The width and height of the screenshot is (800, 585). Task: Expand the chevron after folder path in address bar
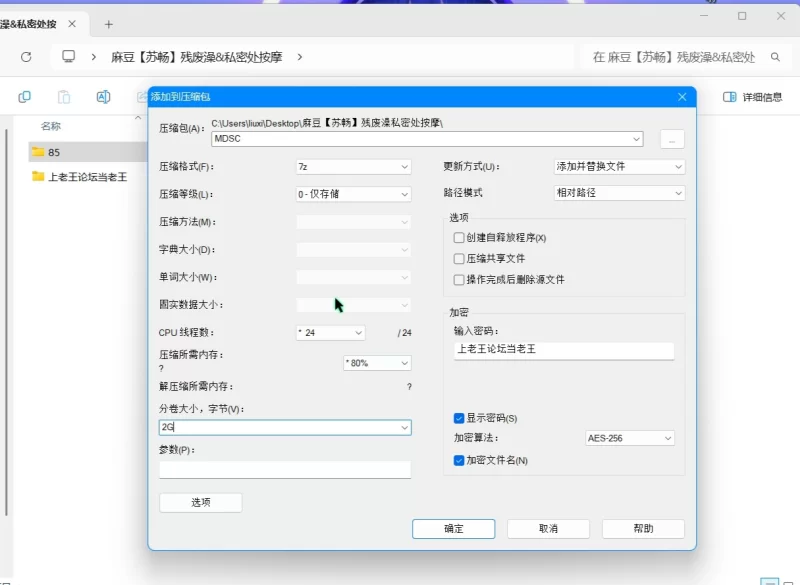[x=299, y=57]
